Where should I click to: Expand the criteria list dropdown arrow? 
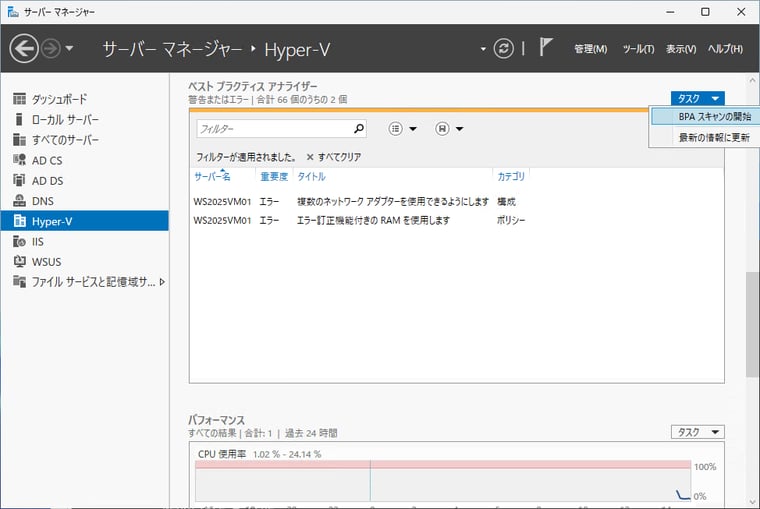pos(413,129)
